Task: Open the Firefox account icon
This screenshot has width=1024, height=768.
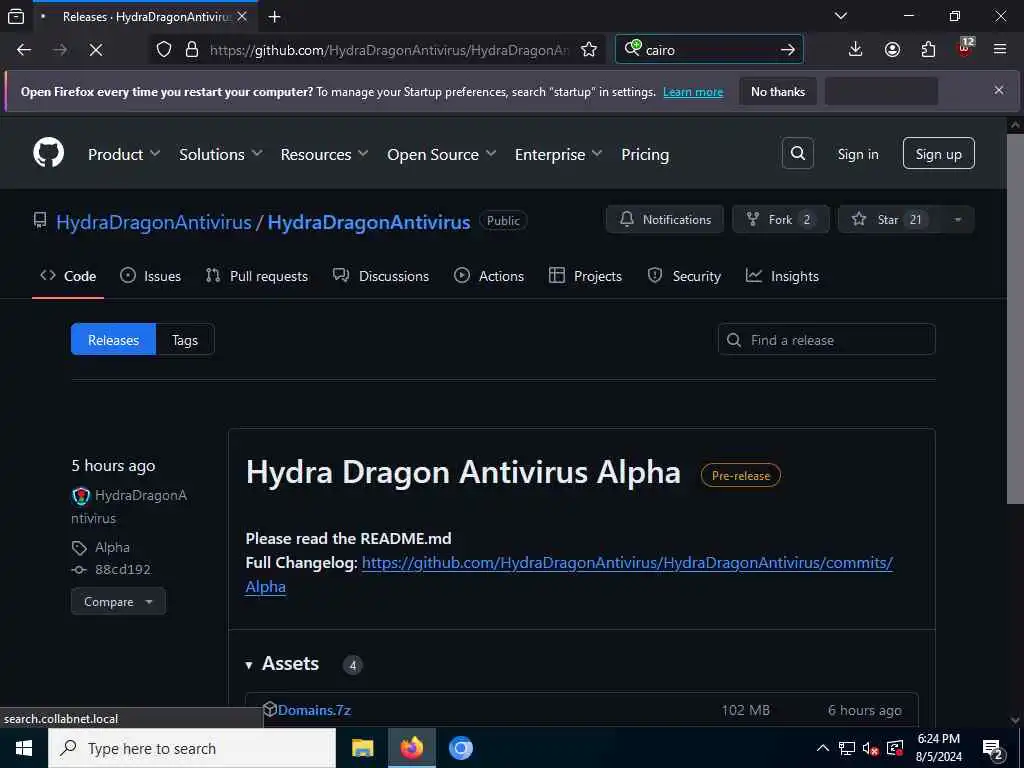Action: tap(892, 50)
